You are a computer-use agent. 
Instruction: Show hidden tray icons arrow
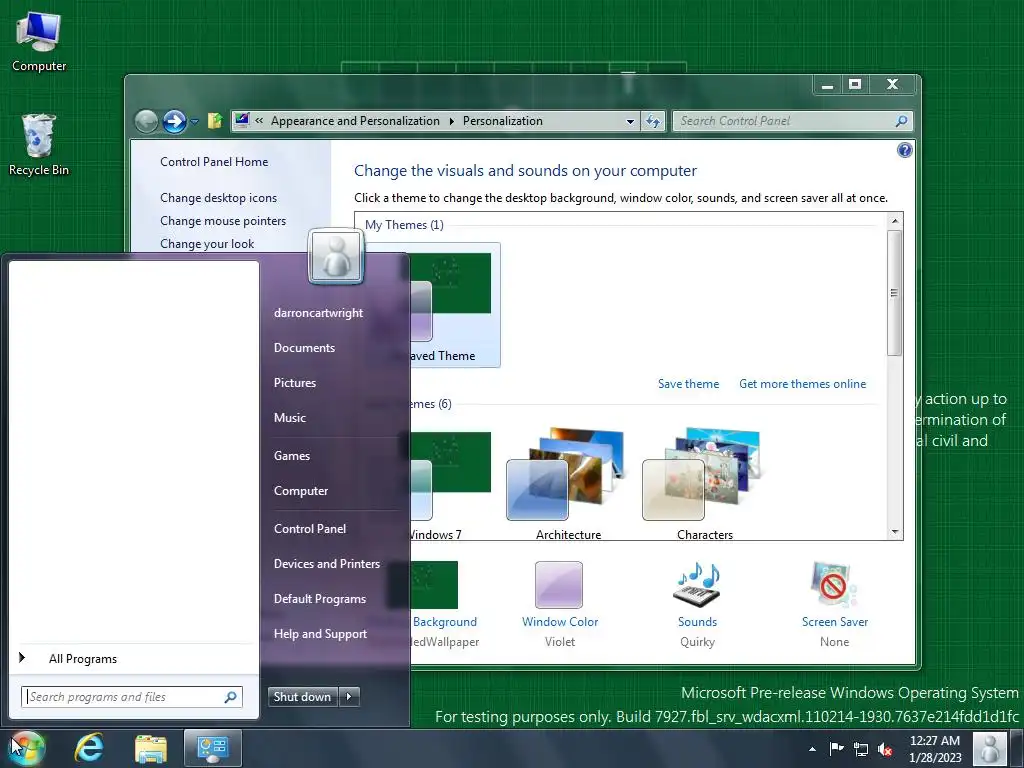click(812, 749)
